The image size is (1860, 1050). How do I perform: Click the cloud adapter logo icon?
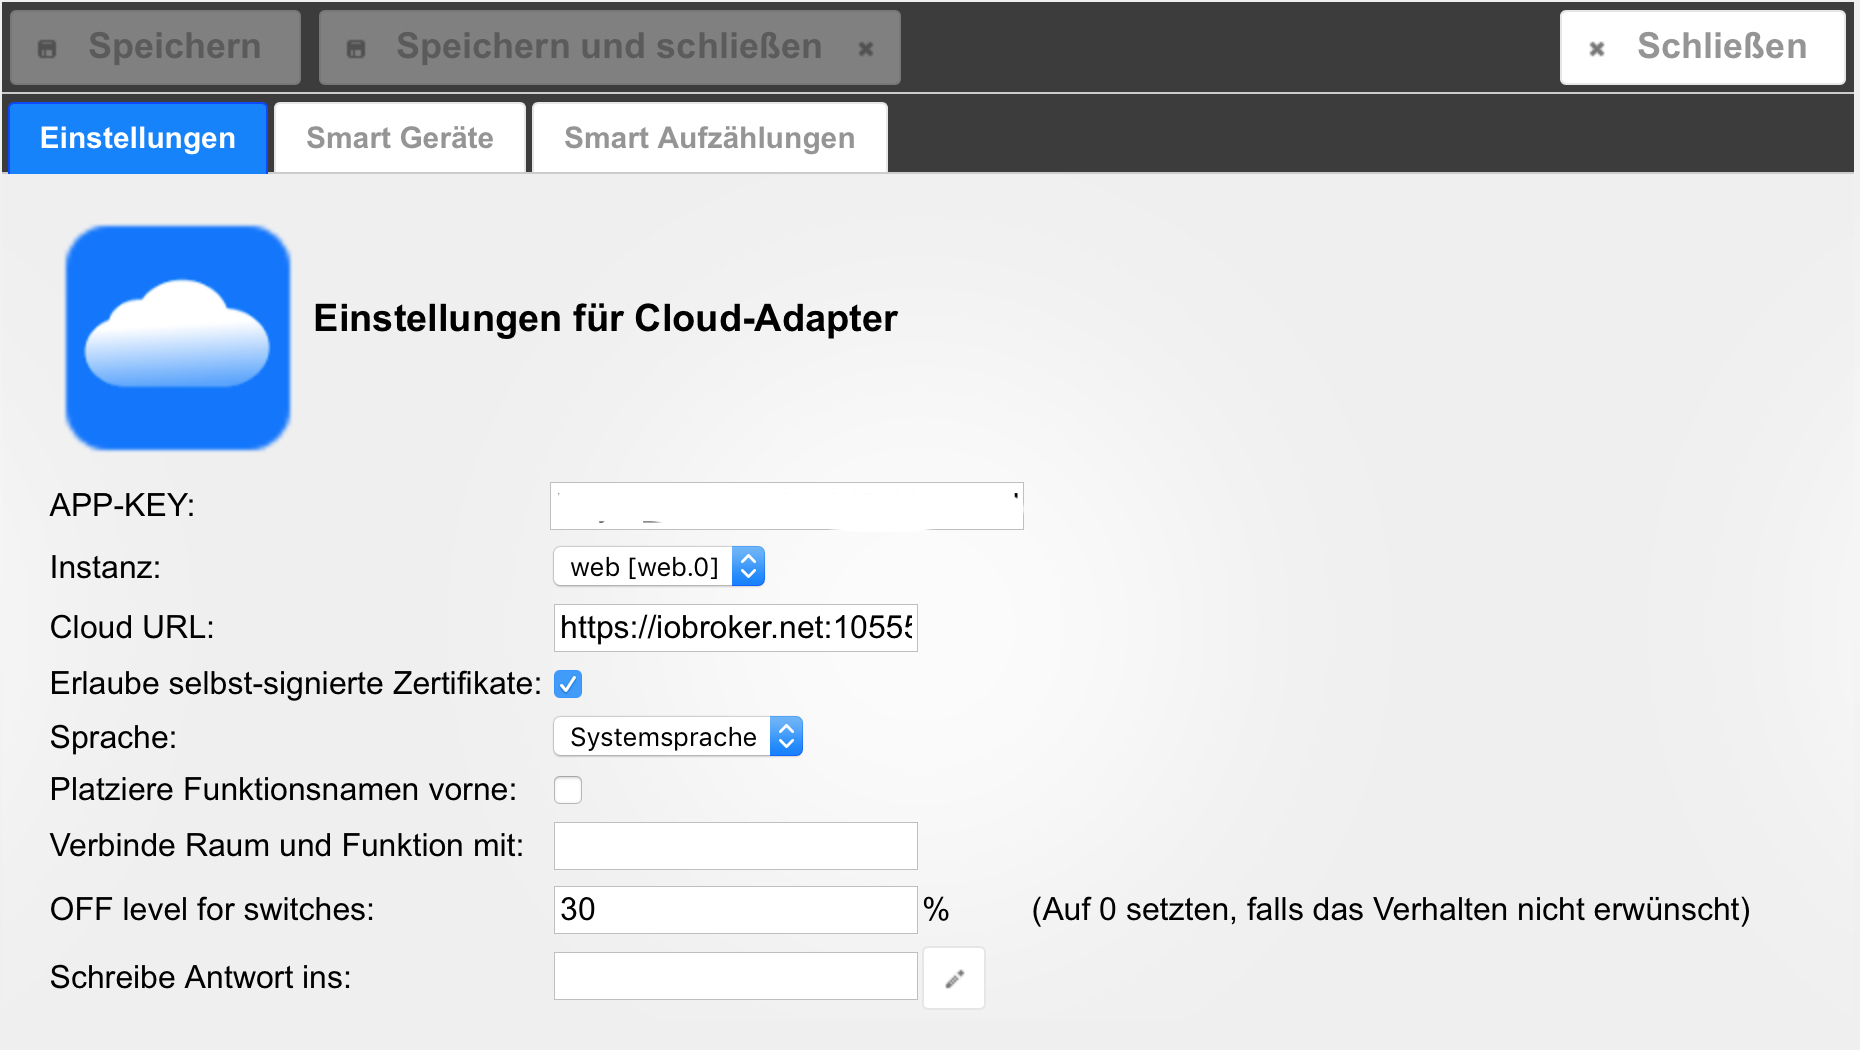pos(178,338)
